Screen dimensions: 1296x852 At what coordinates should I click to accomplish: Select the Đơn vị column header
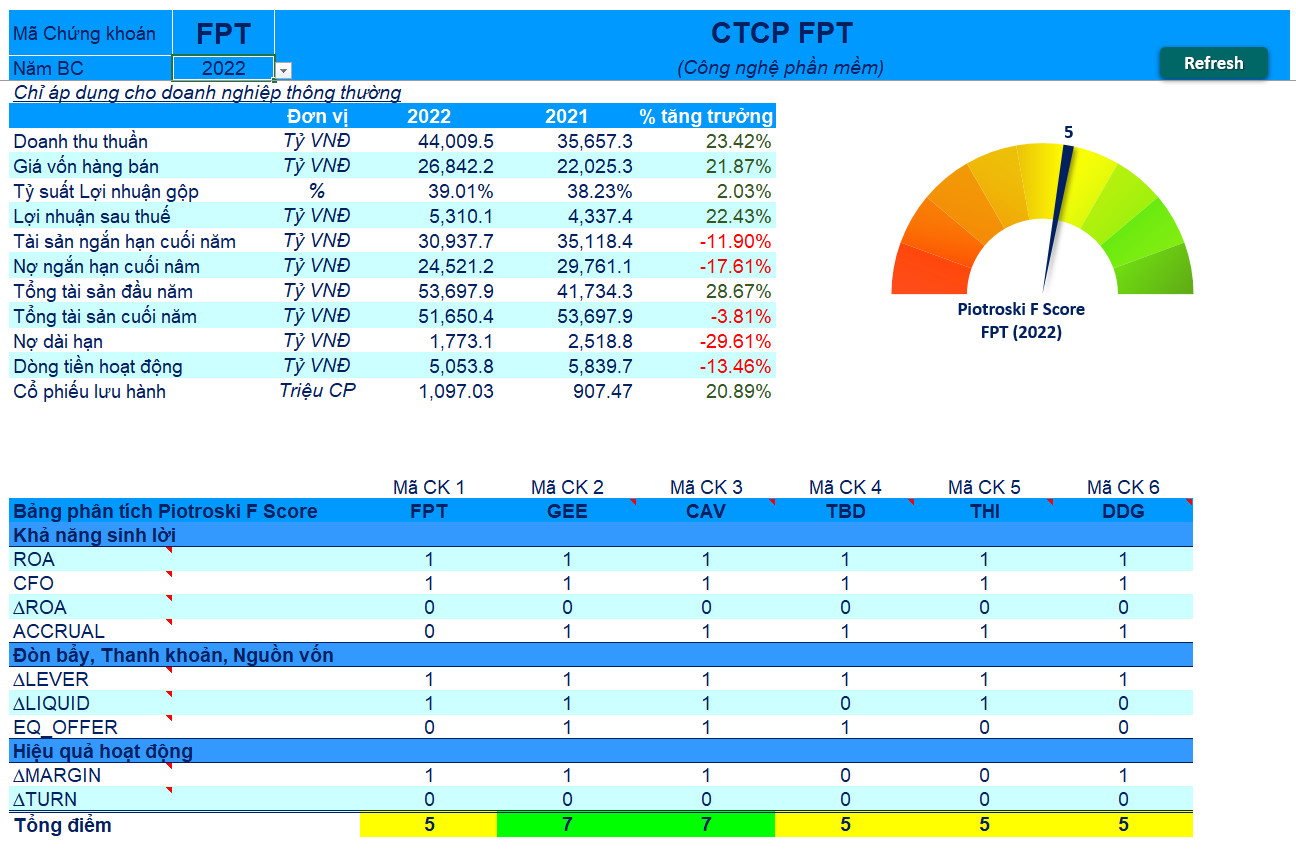(317, 116)
